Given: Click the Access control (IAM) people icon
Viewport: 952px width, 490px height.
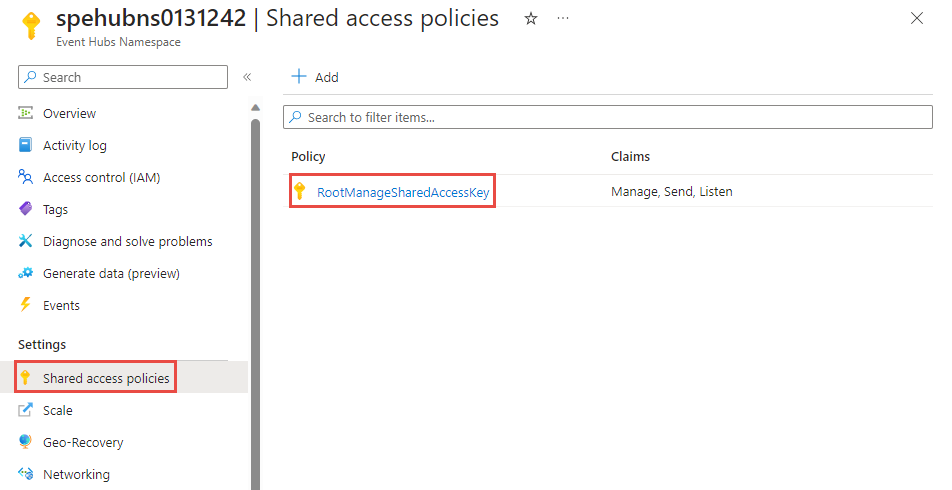Looking at the screenshot, I should point(26,177).
